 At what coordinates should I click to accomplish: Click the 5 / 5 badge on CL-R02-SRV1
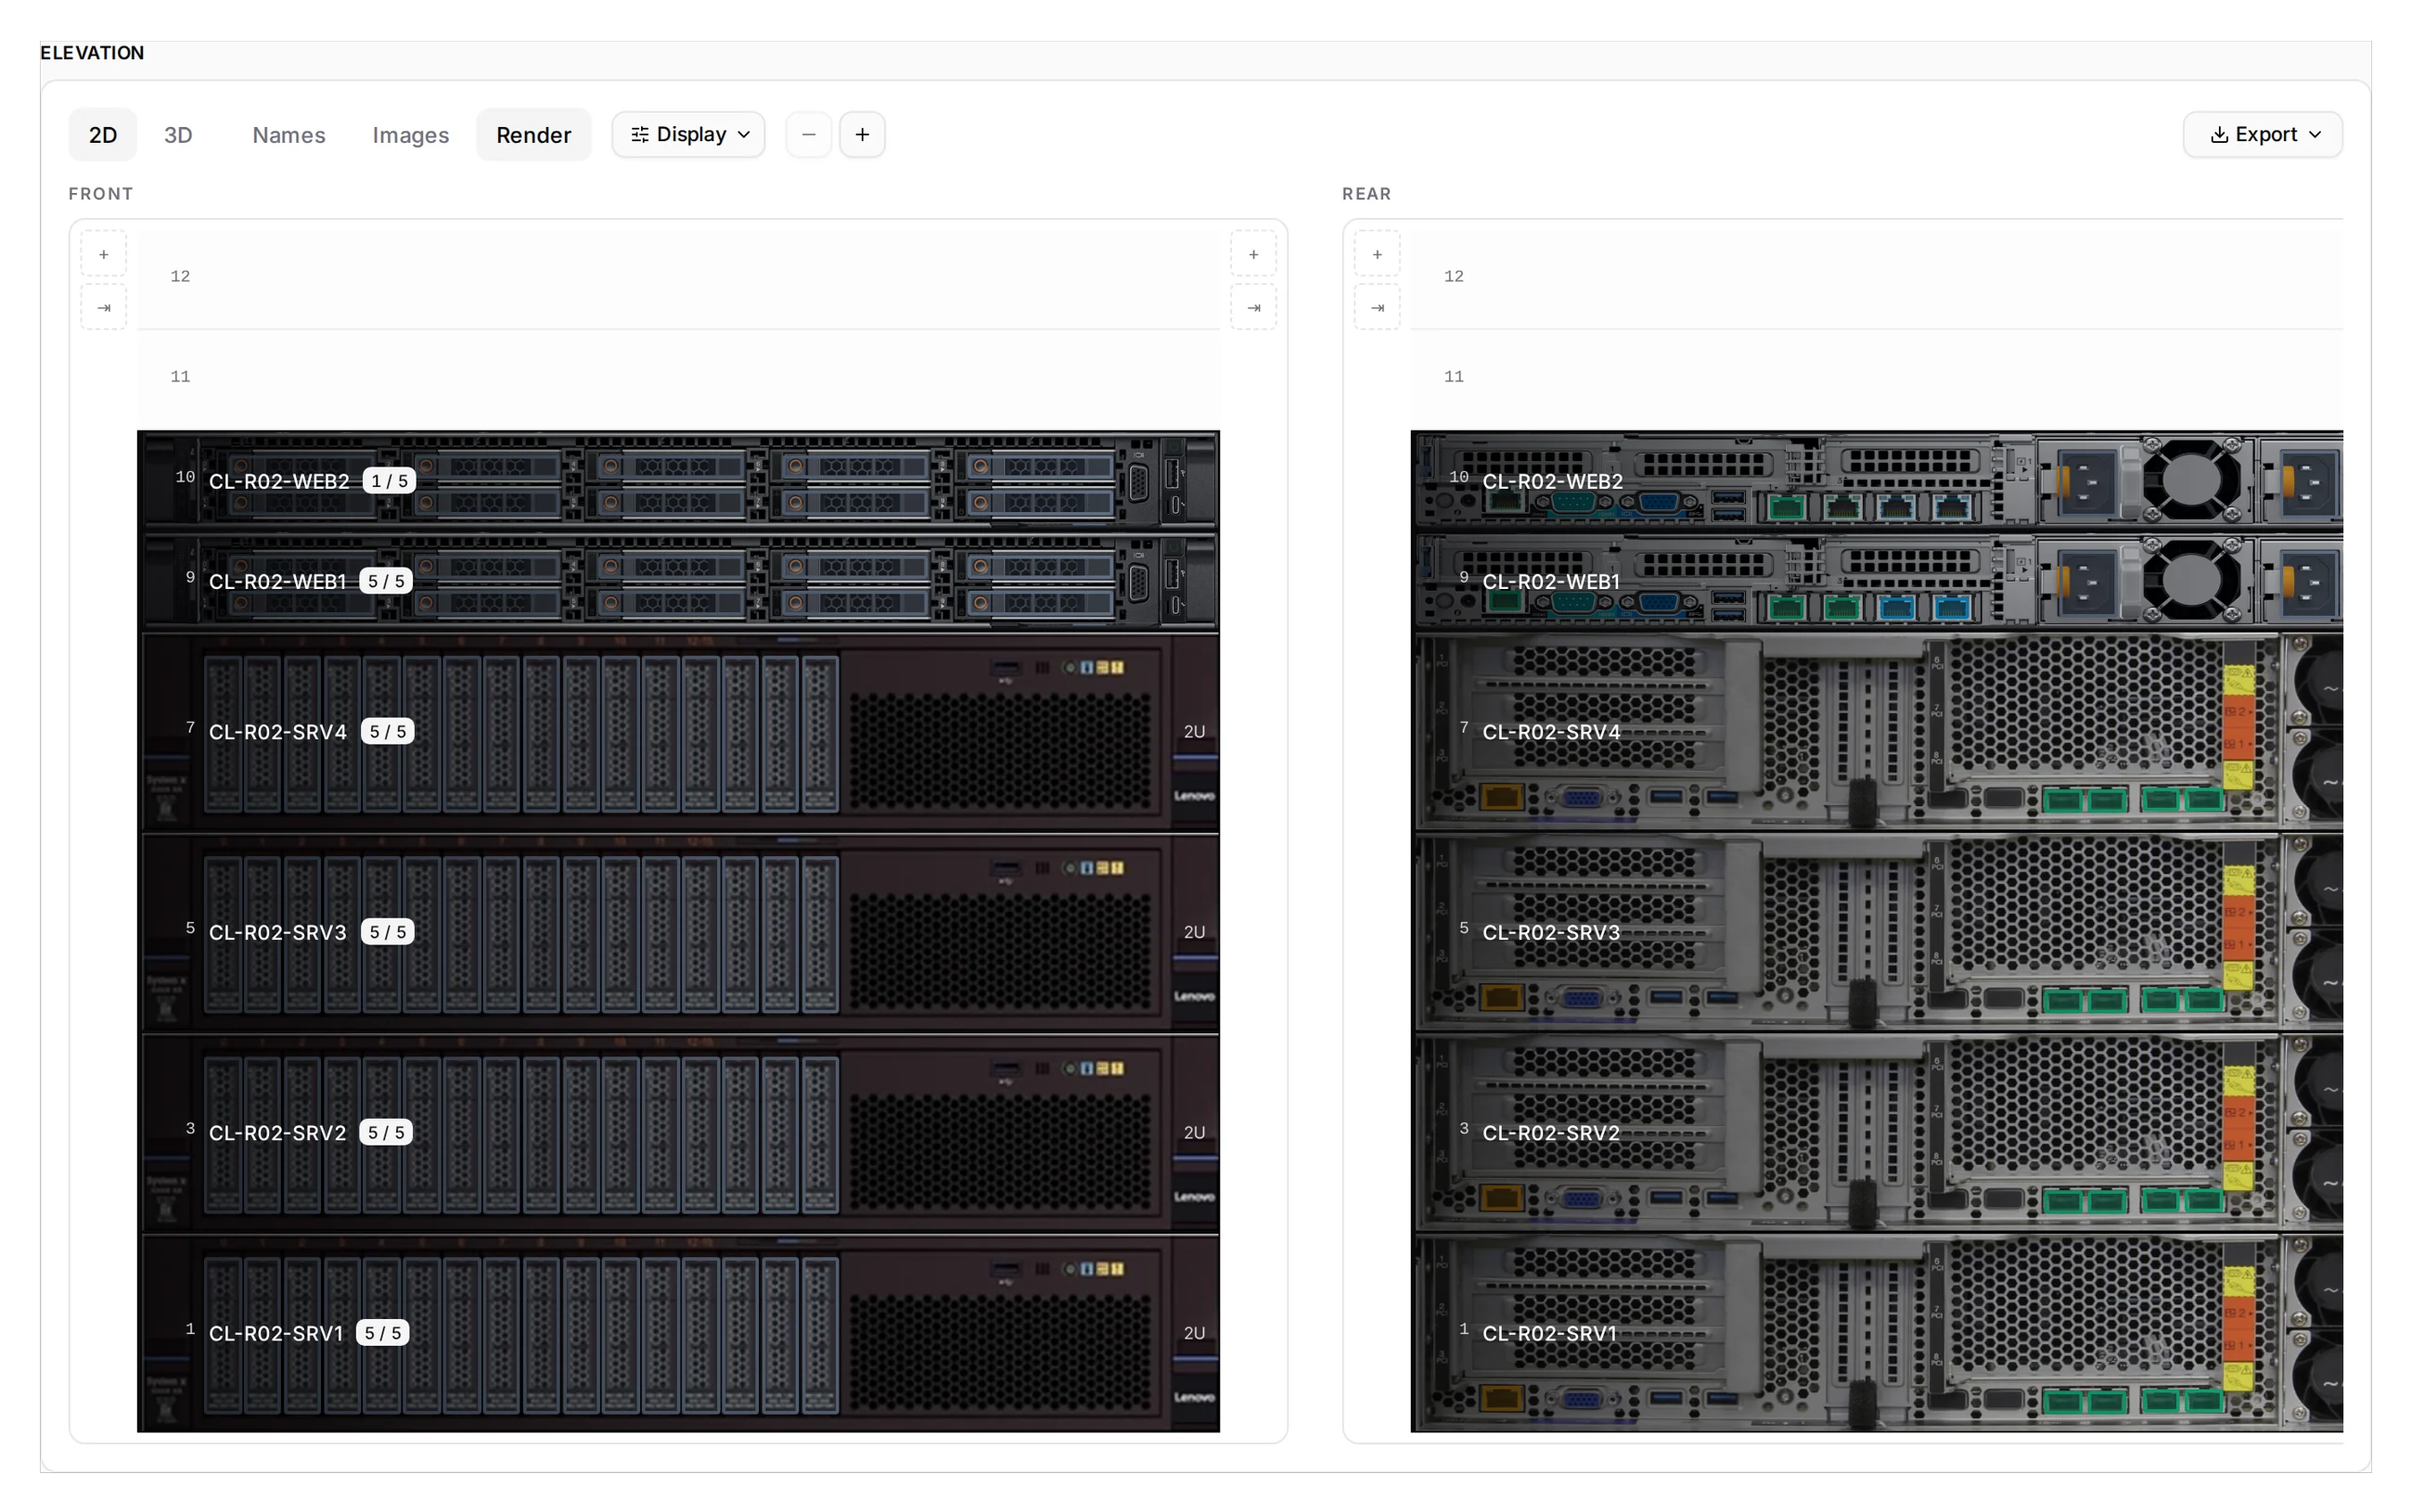[383, 1333]
